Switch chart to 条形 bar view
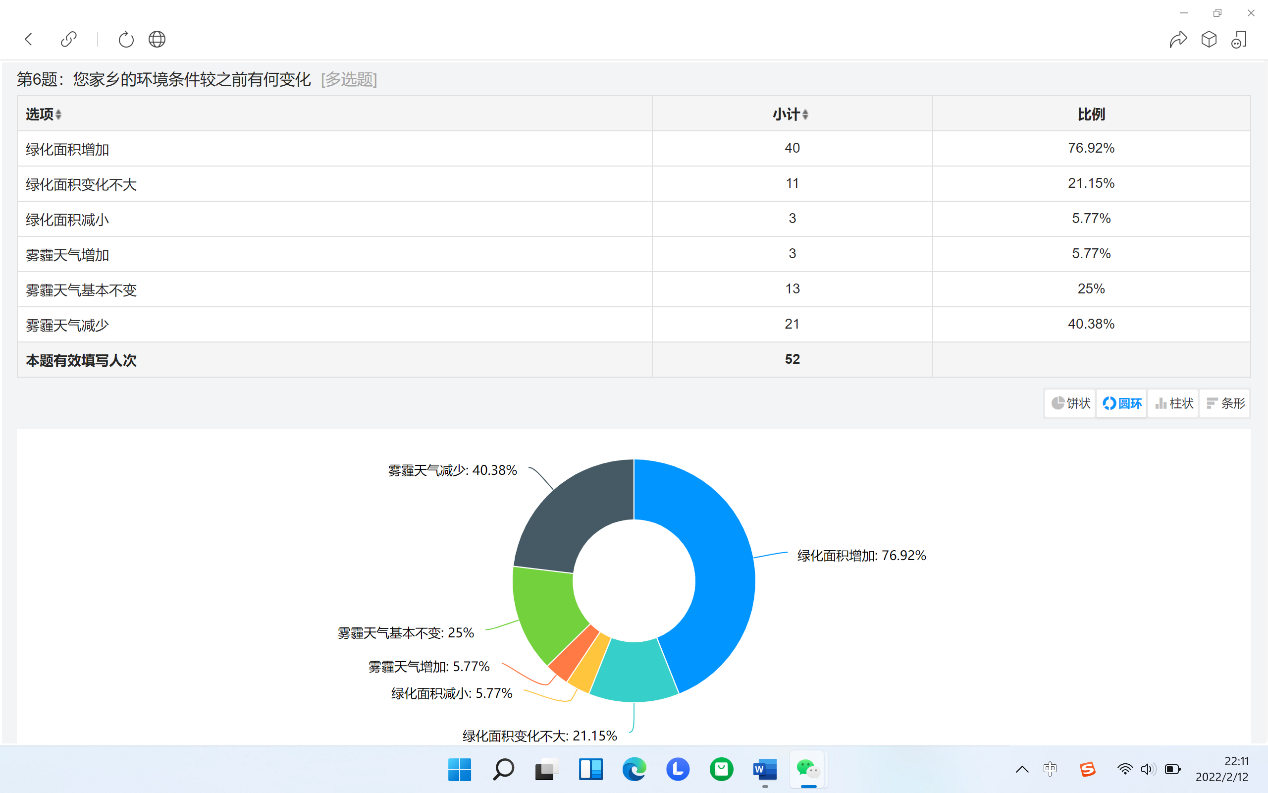The width and height of the screenshot is (1268, 793). click(x=1225, y=403)
